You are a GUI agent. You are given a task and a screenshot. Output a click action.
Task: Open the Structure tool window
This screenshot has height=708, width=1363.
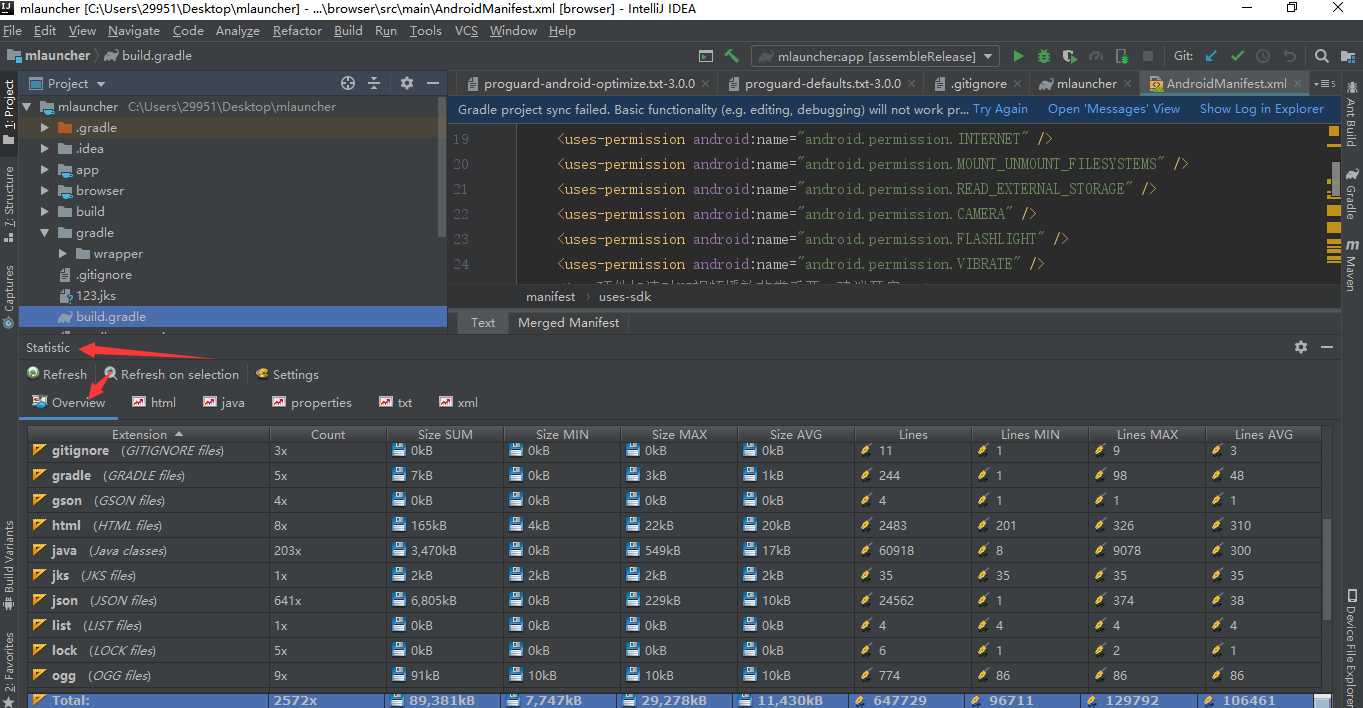pos(9,204)
